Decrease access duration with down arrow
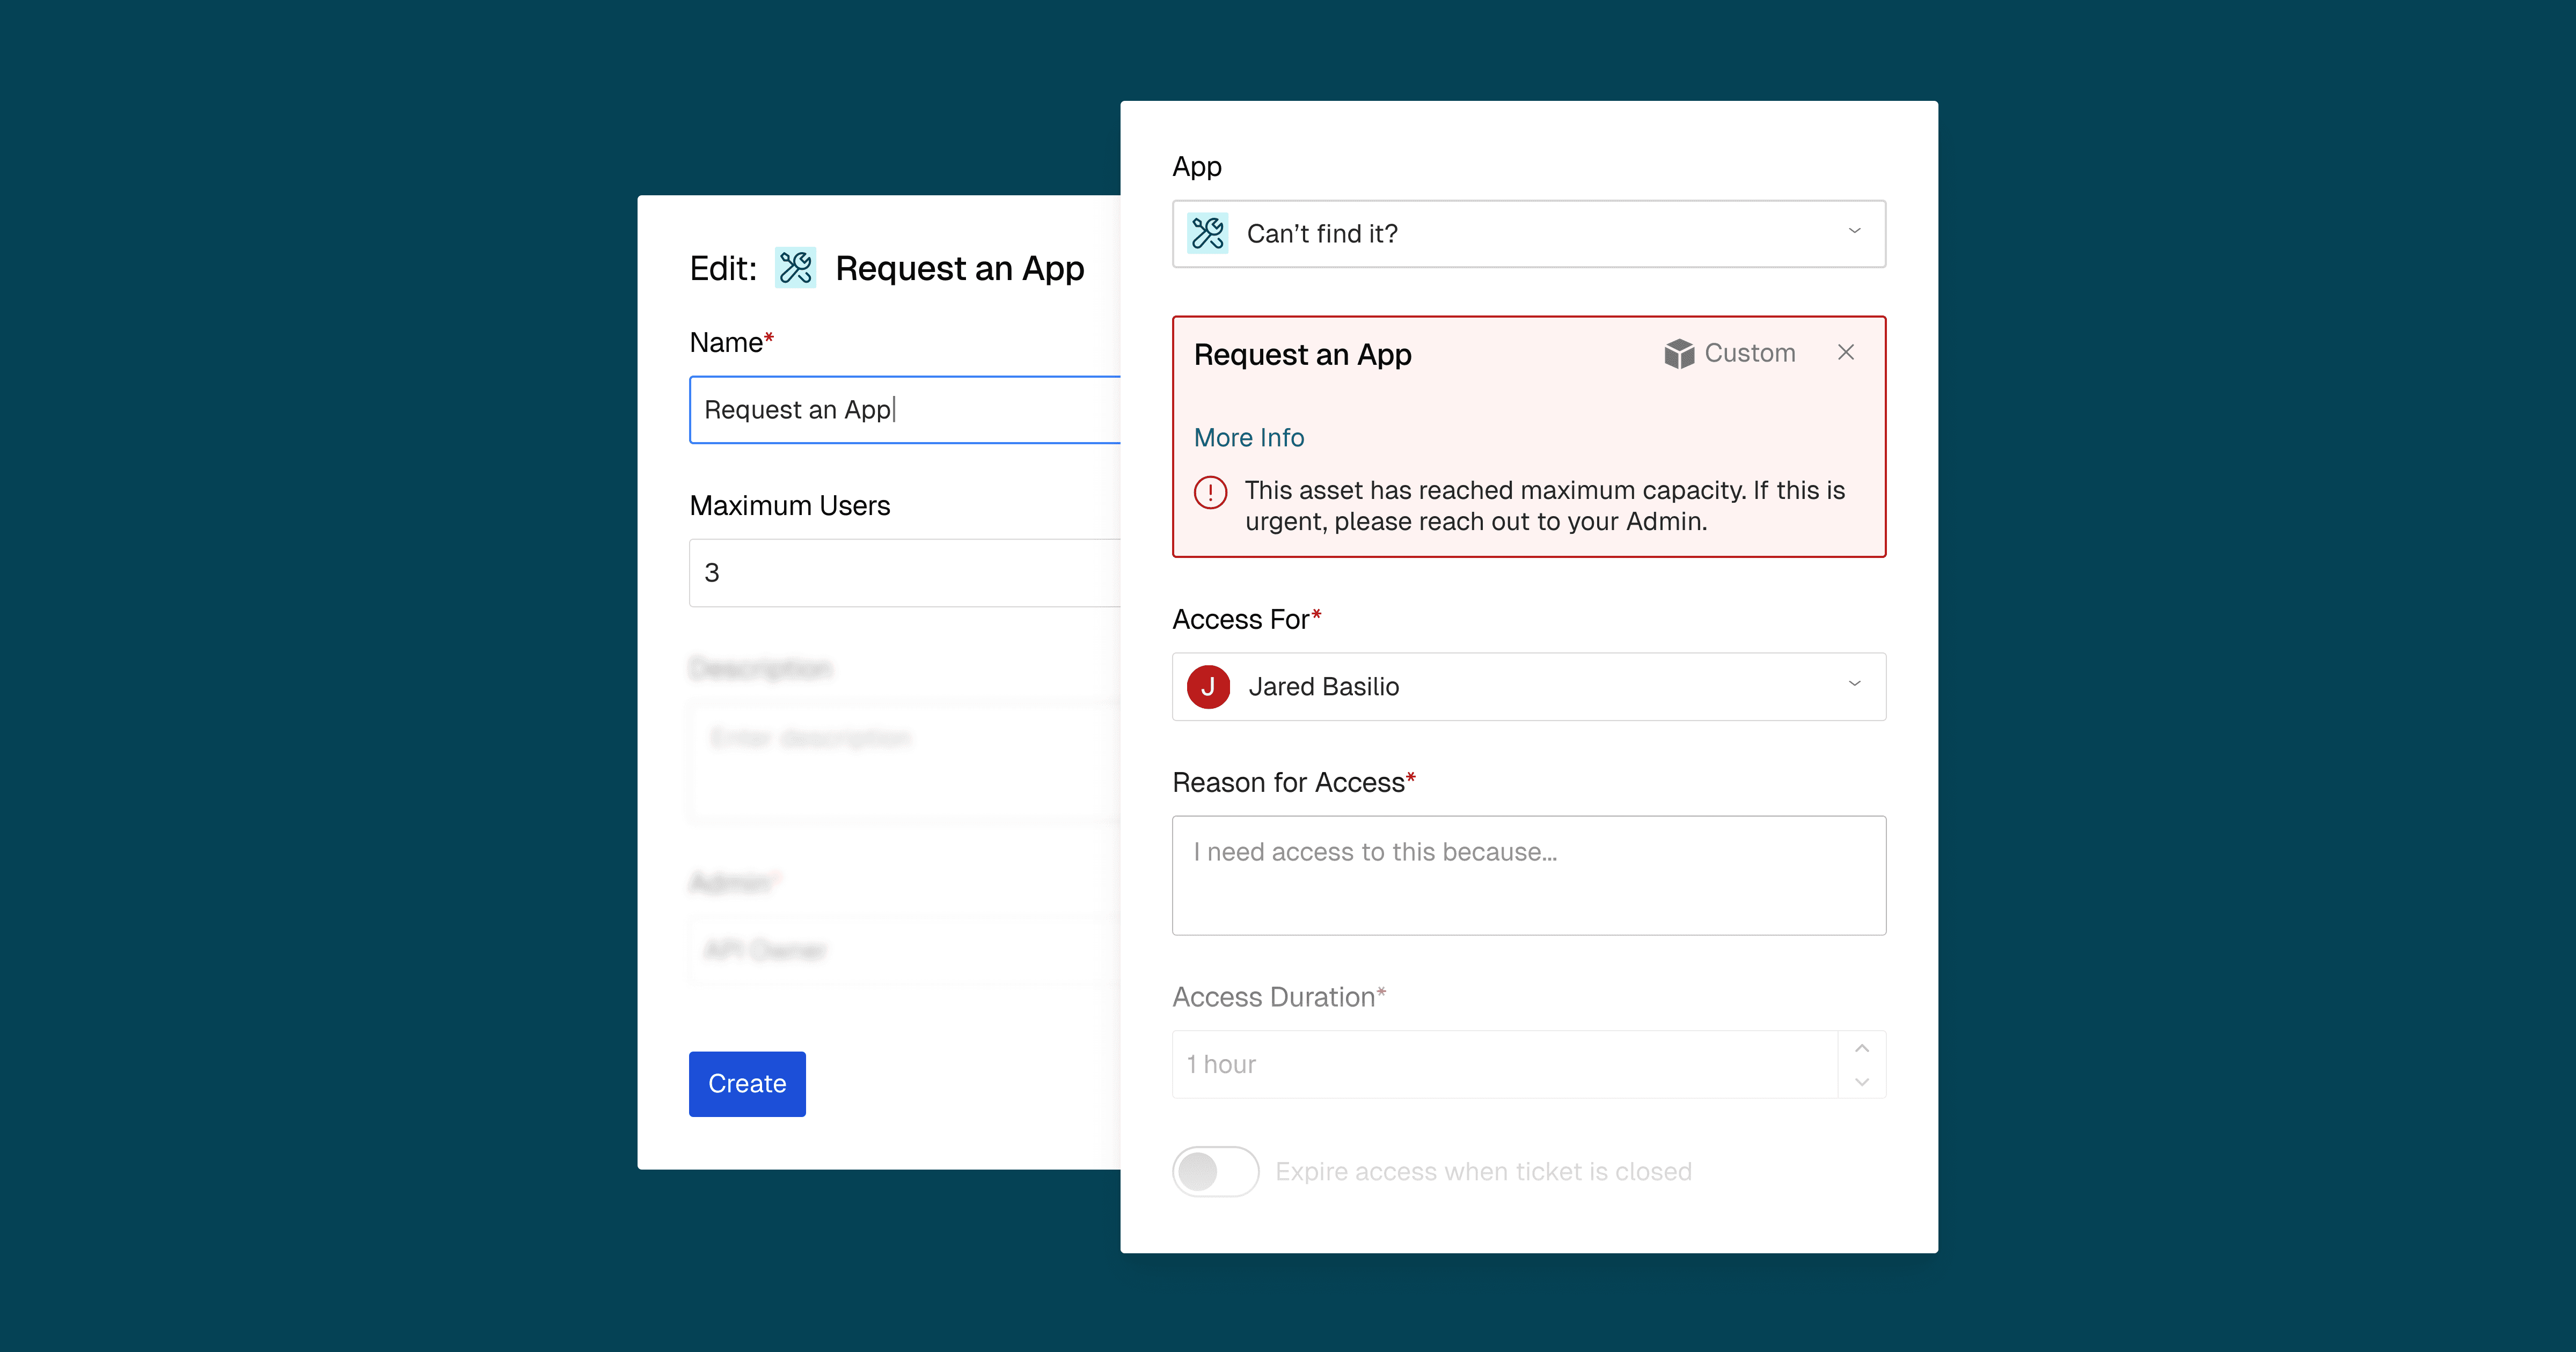 (x=1861, y=1082)
